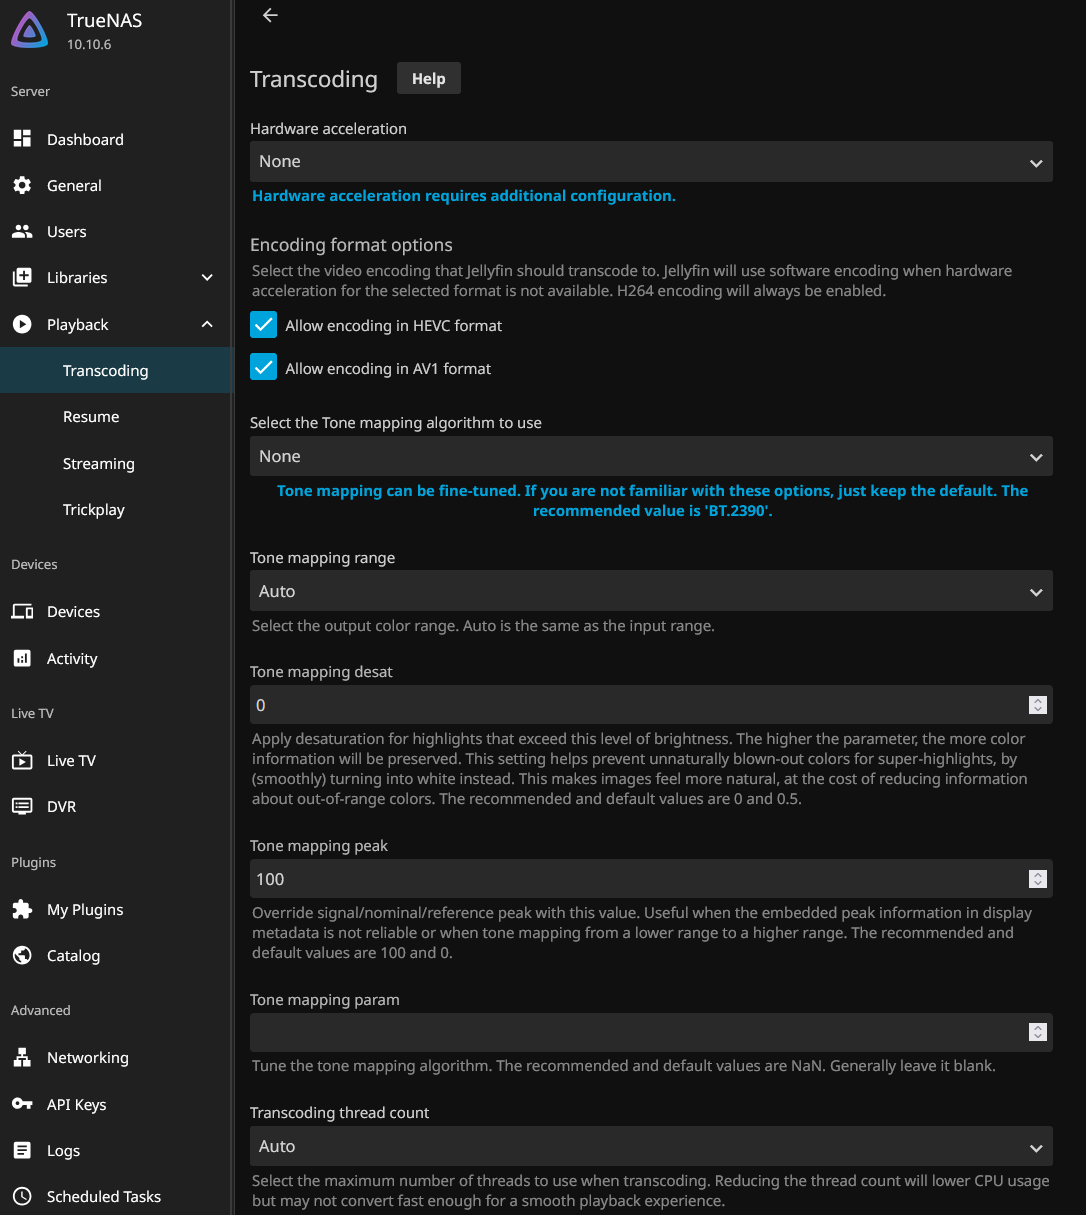Image resolution: width=1086 pixels, height=1215 pixels.
Task: Click the Tone mapping peak stepper
Action: point(1037,879)
